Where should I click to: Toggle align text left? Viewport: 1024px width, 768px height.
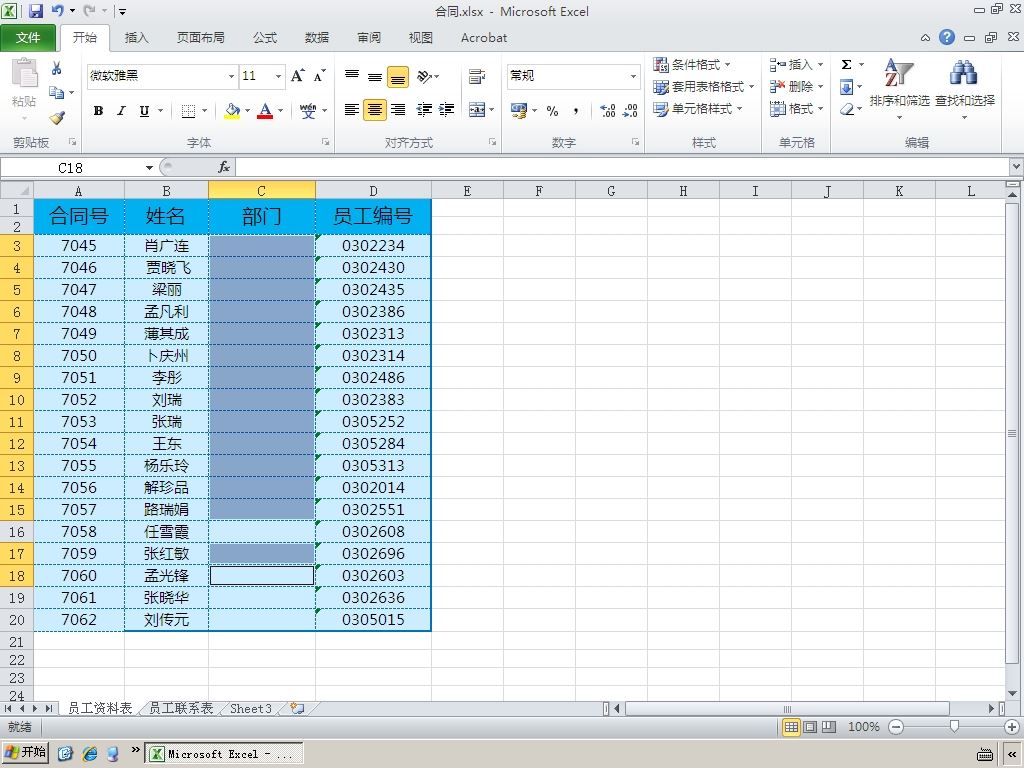click(x=352, y=110)
